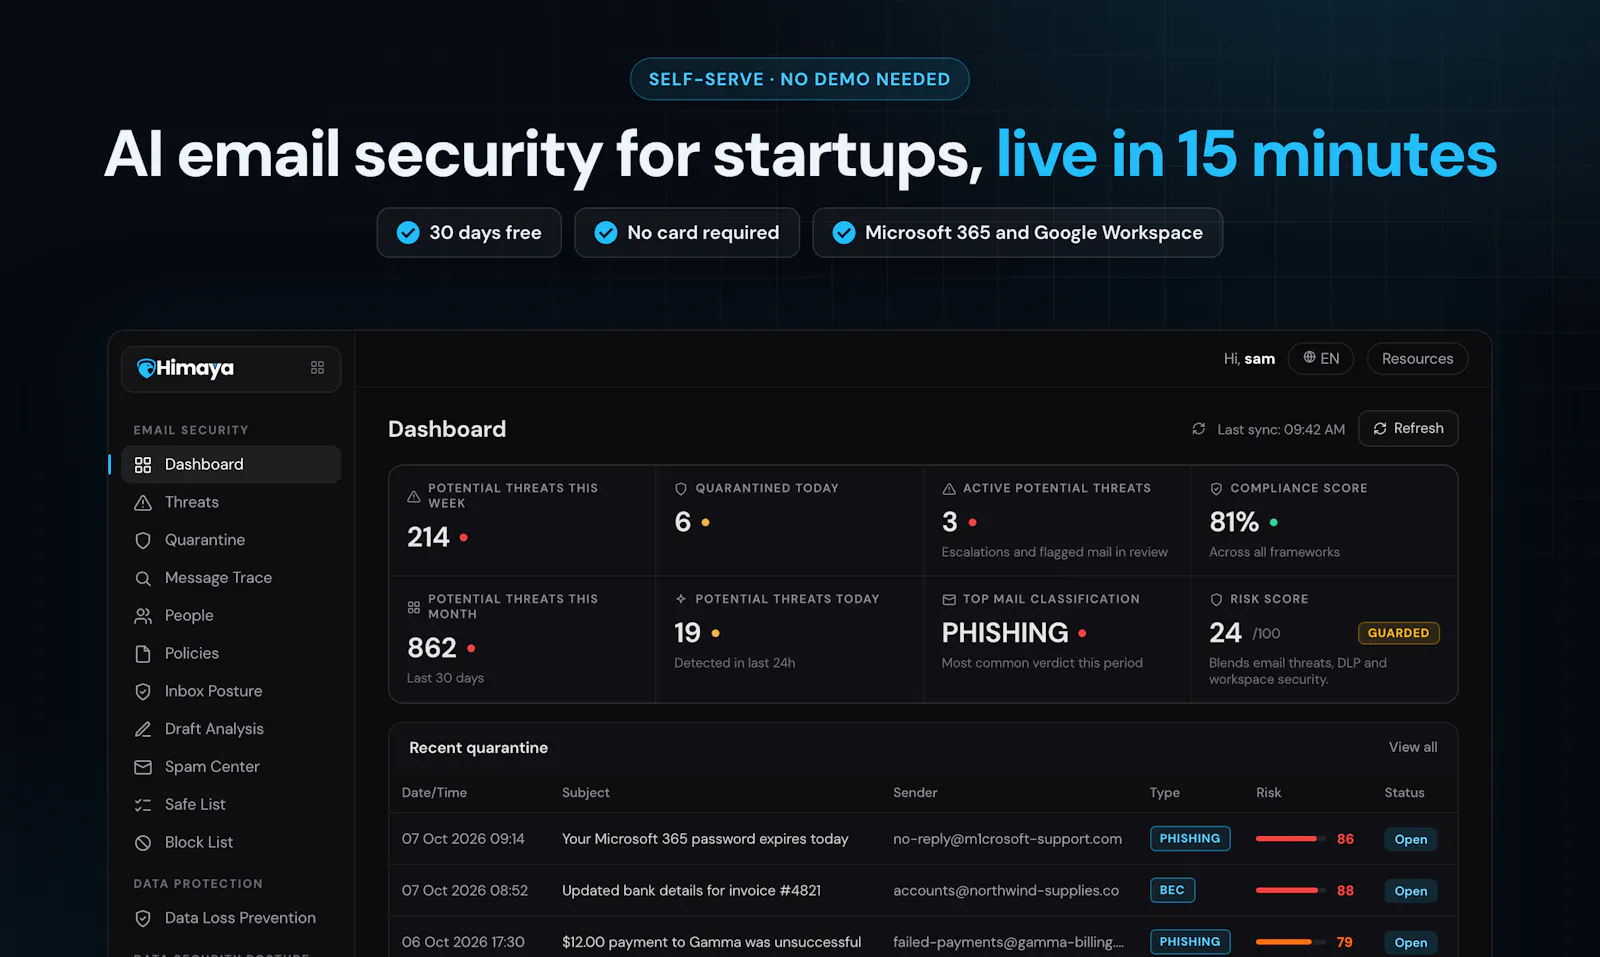1600x957 pixels.
Task: Click sender no-reply@m1crosoft-support.com
Action: coord(1007,839)
